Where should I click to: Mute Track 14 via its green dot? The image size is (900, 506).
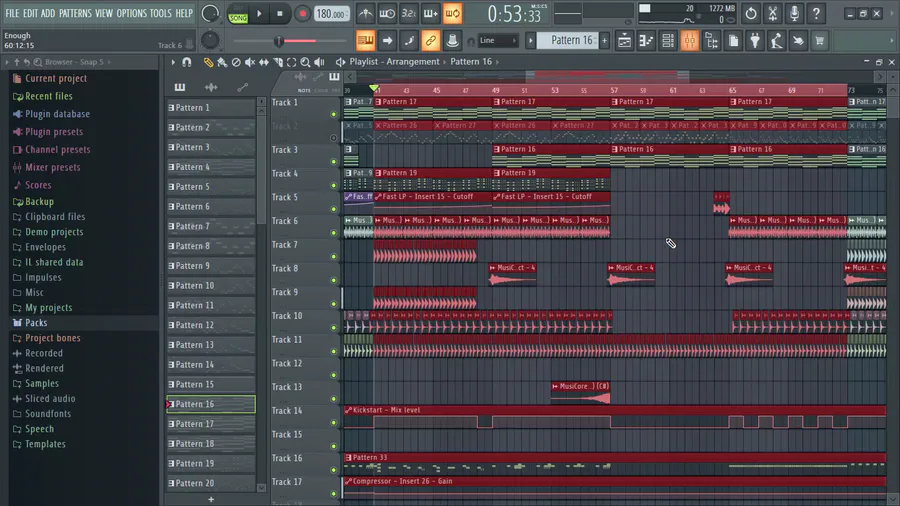[333, 423]
